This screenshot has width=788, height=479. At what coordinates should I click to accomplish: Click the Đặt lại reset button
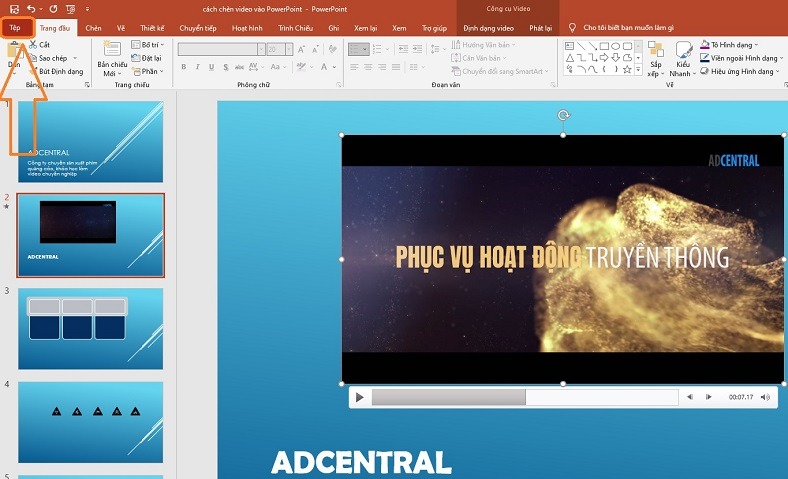[x=149, y=58]
